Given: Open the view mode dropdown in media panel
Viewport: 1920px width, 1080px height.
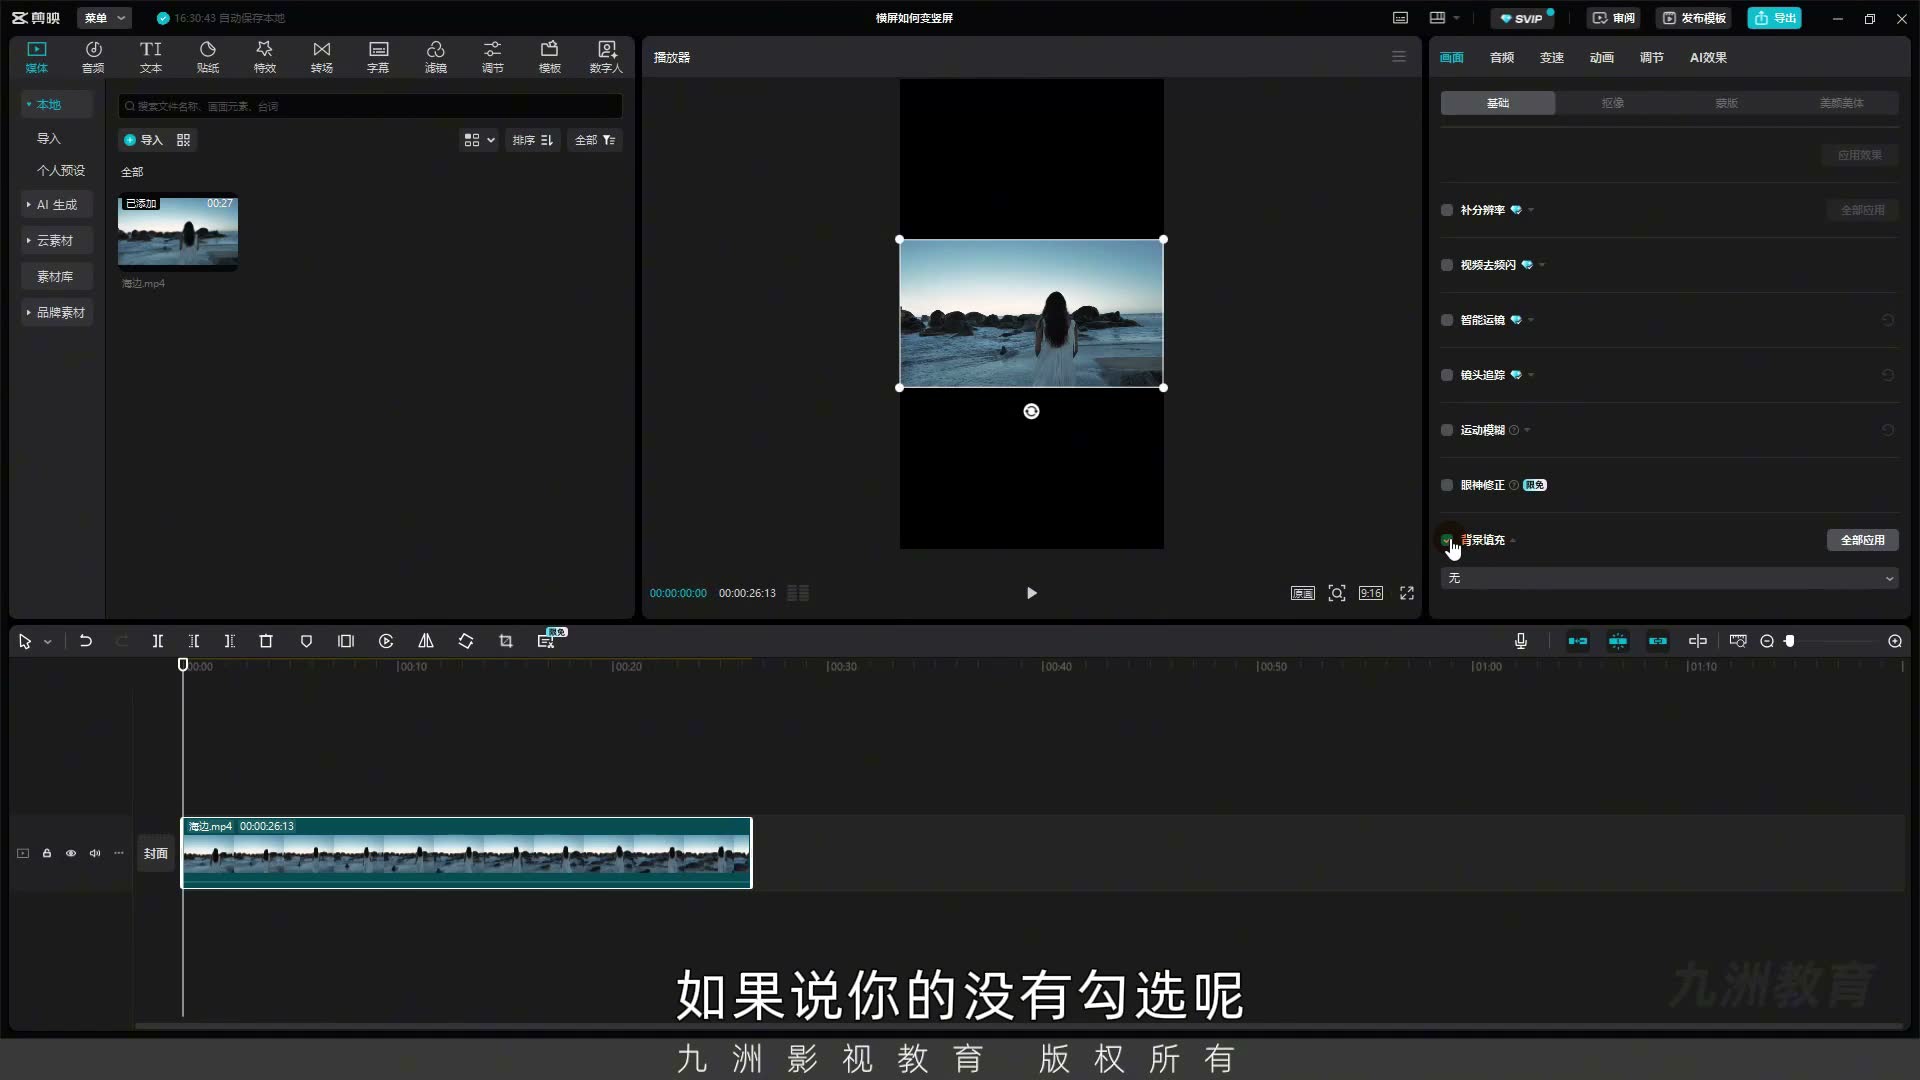Looking at the screenshot, I should [479, 140].
